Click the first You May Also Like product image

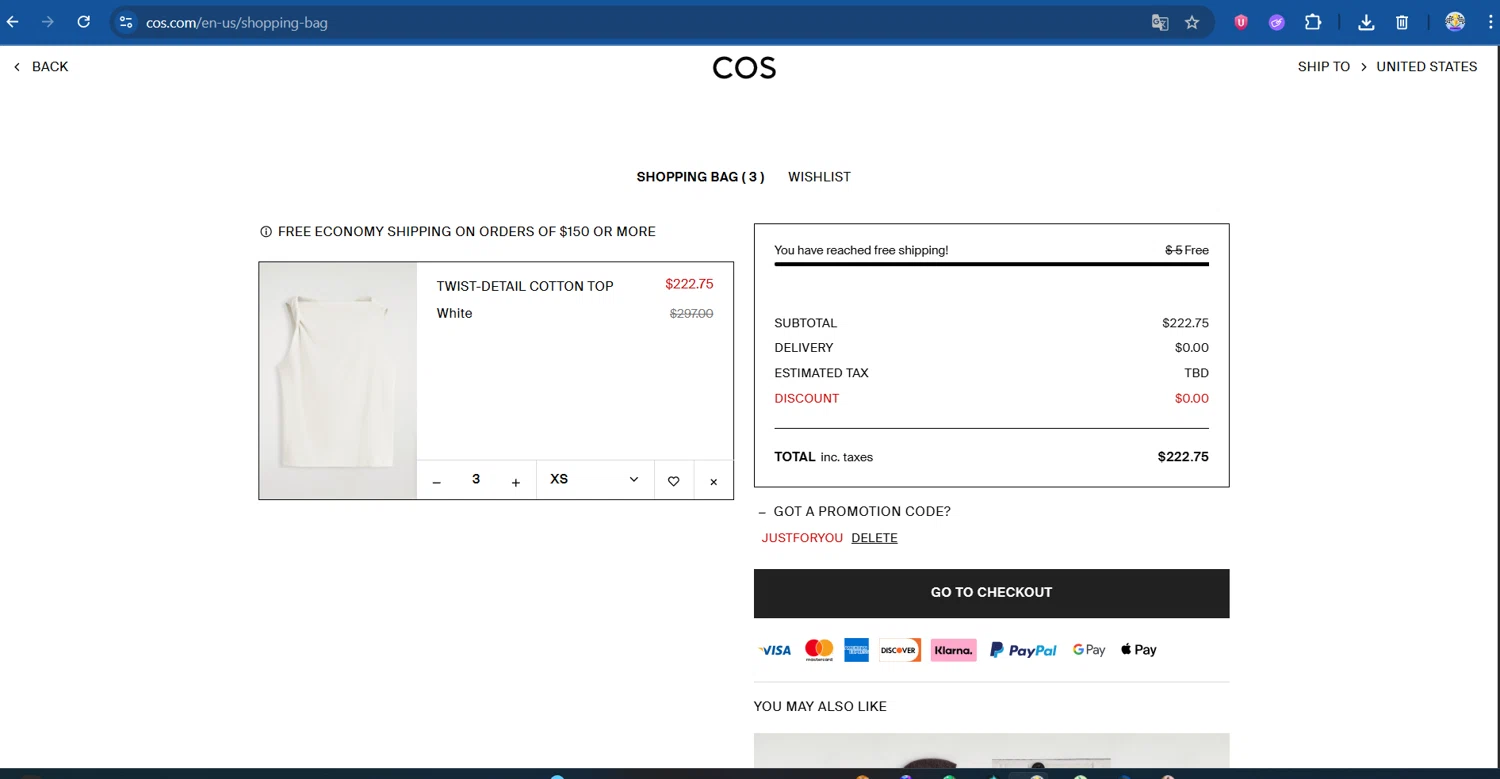(x=991, y=751)
